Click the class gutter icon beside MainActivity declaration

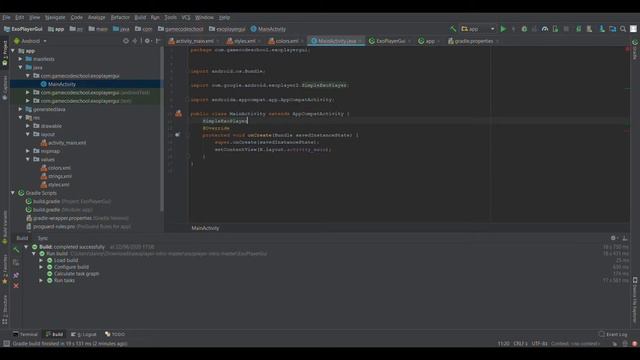coord(178,113)
